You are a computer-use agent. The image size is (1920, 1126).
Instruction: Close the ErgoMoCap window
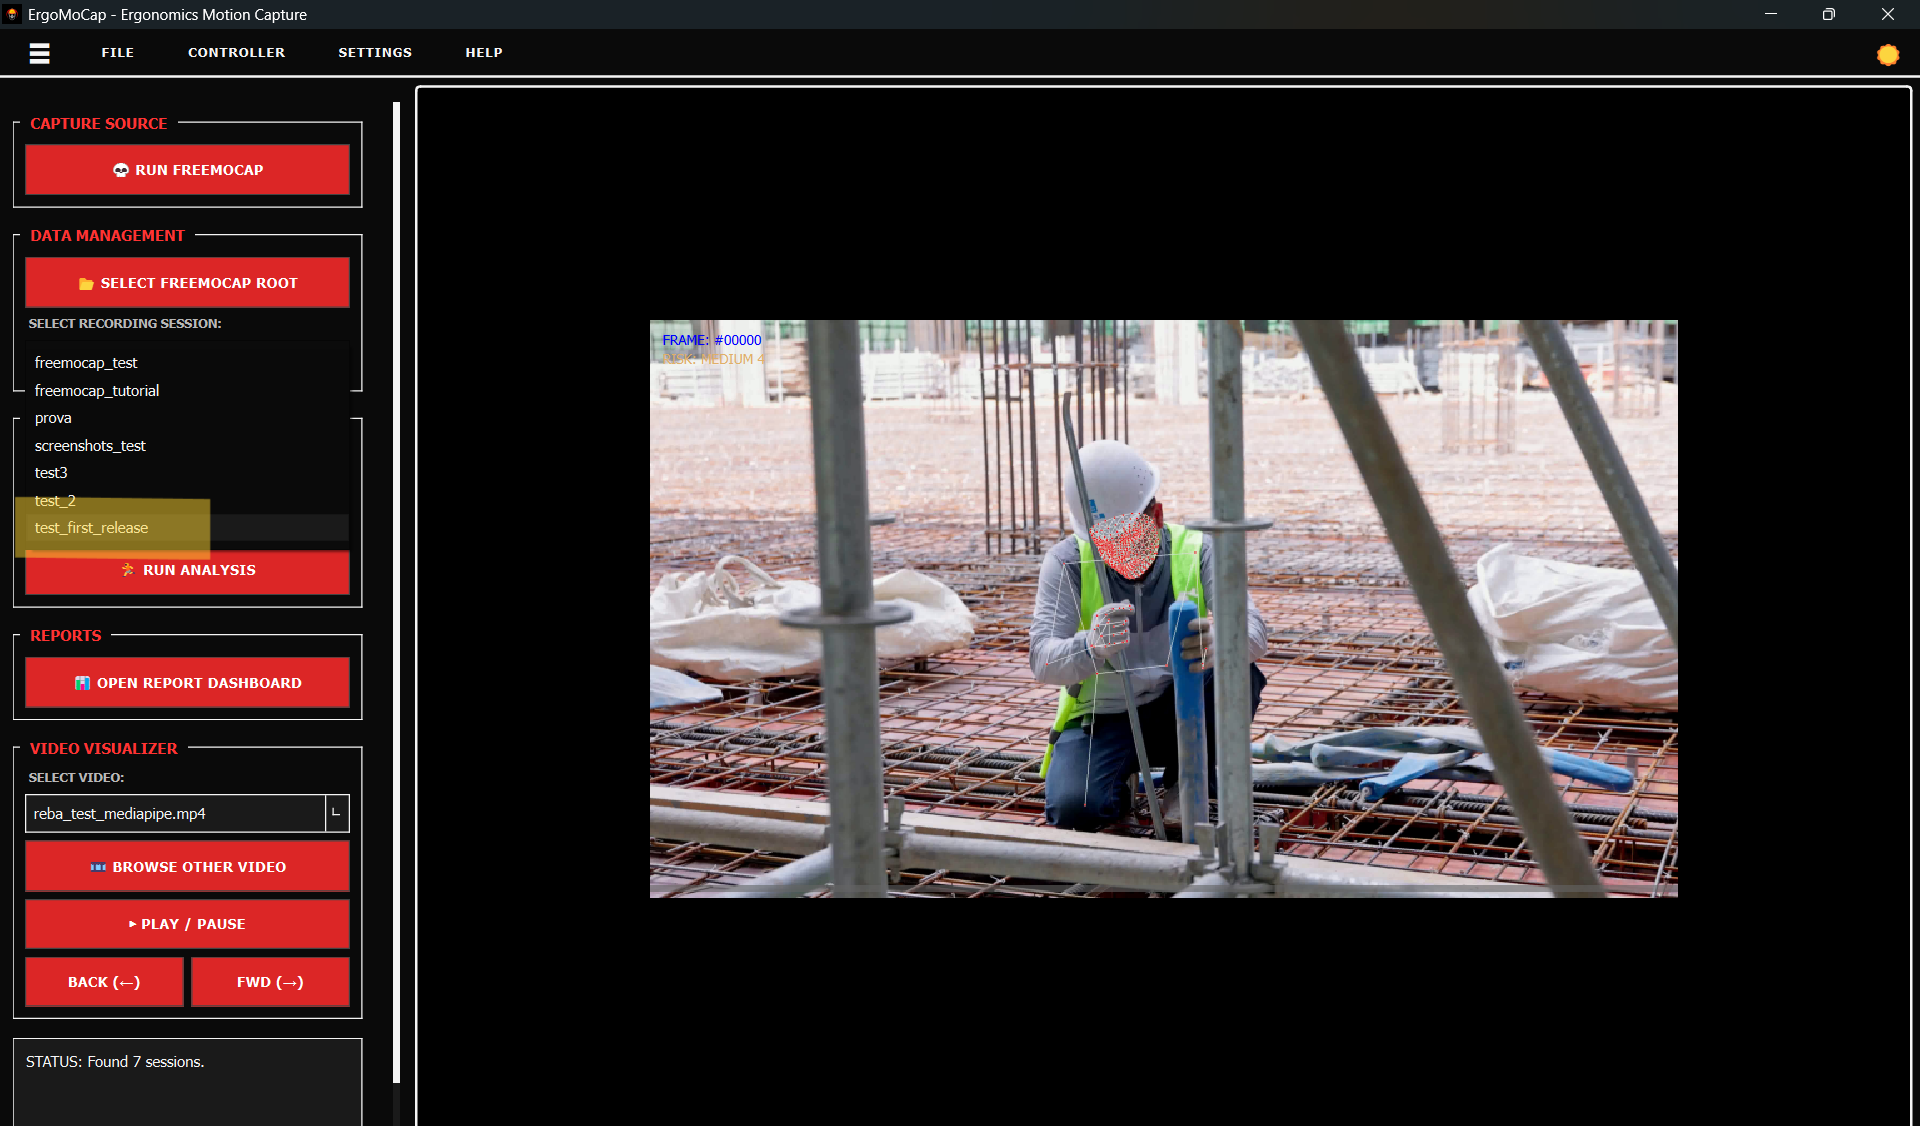[1888, 14]
